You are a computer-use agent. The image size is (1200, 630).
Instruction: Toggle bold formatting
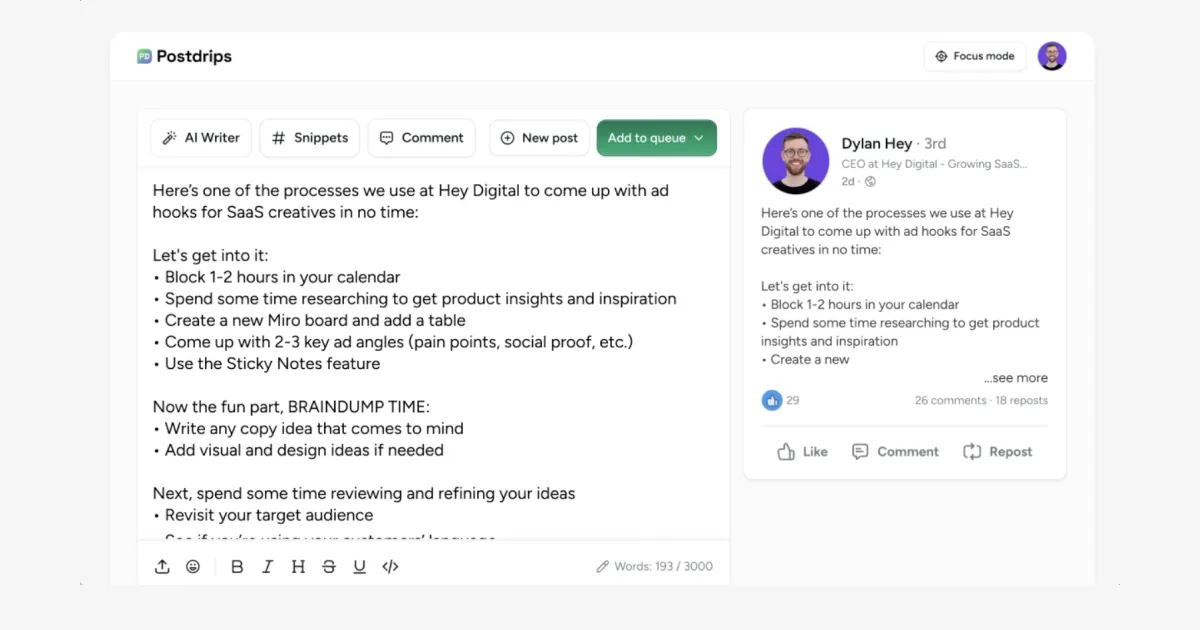point(237,566)
